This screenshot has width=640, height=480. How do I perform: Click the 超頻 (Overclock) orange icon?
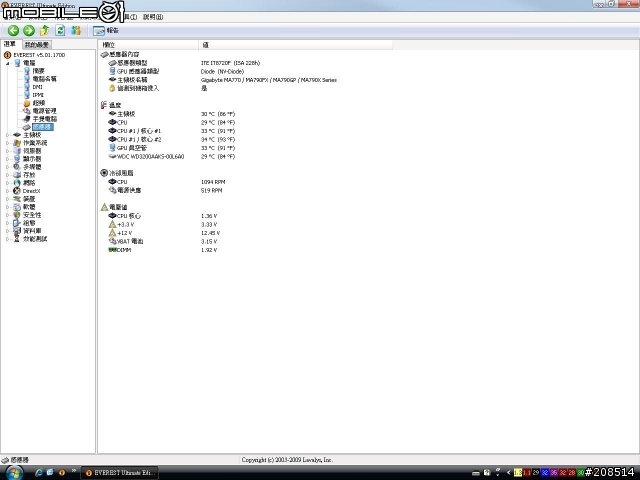click(27, 103)
